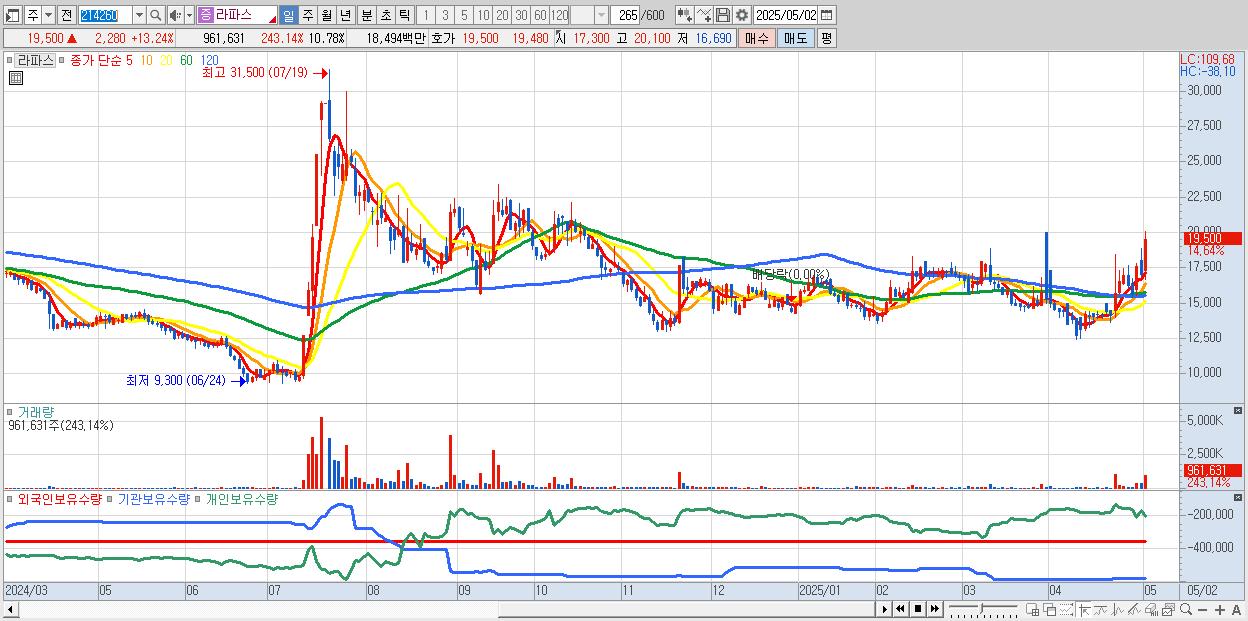Select the 30 interval tab

pyautogui.click(x=521, y=15)
